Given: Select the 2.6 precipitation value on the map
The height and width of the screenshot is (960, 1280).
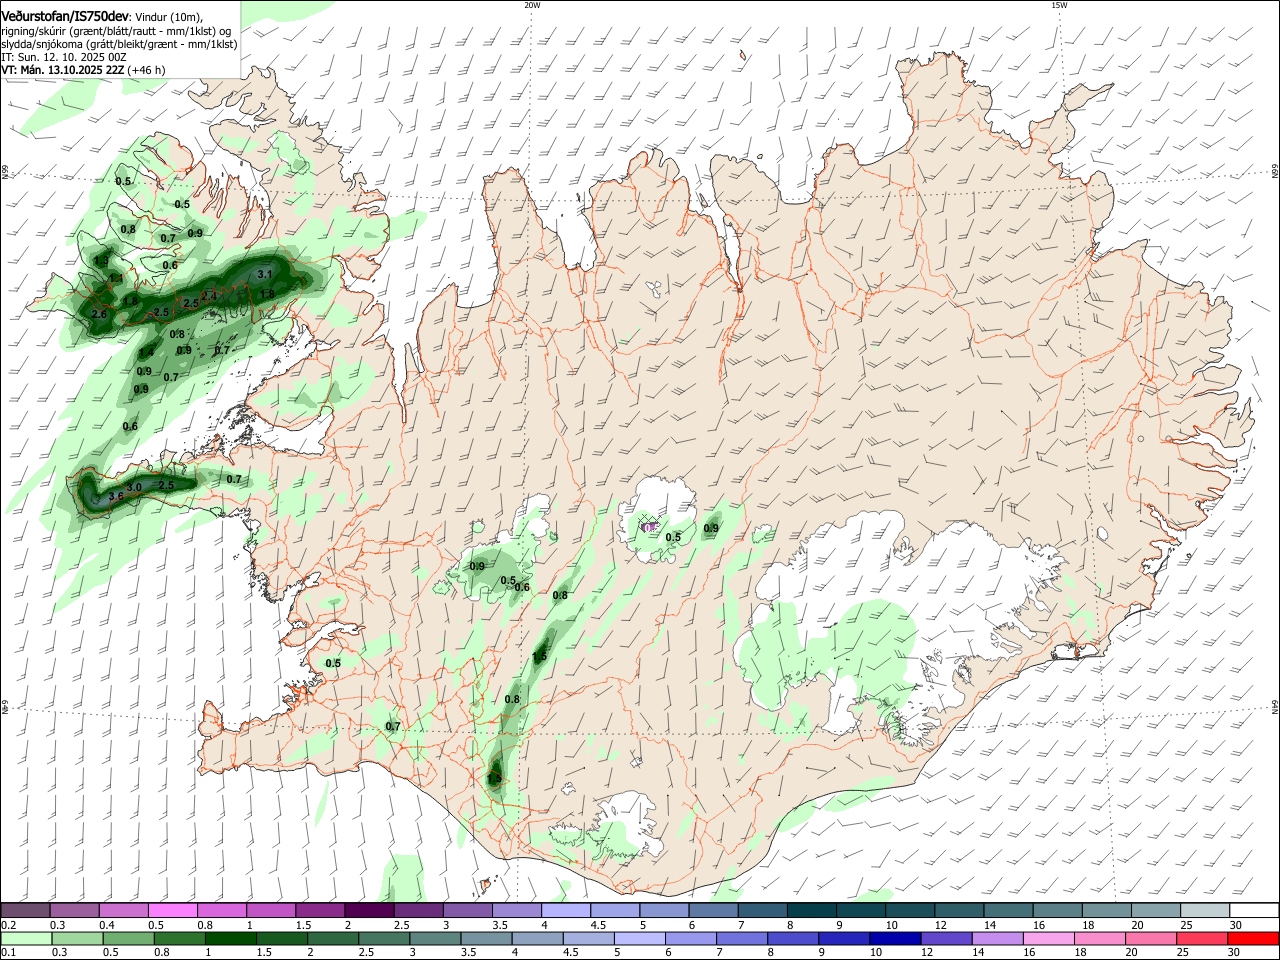Looking at the screenshot, I should click(x=99, y=315).
